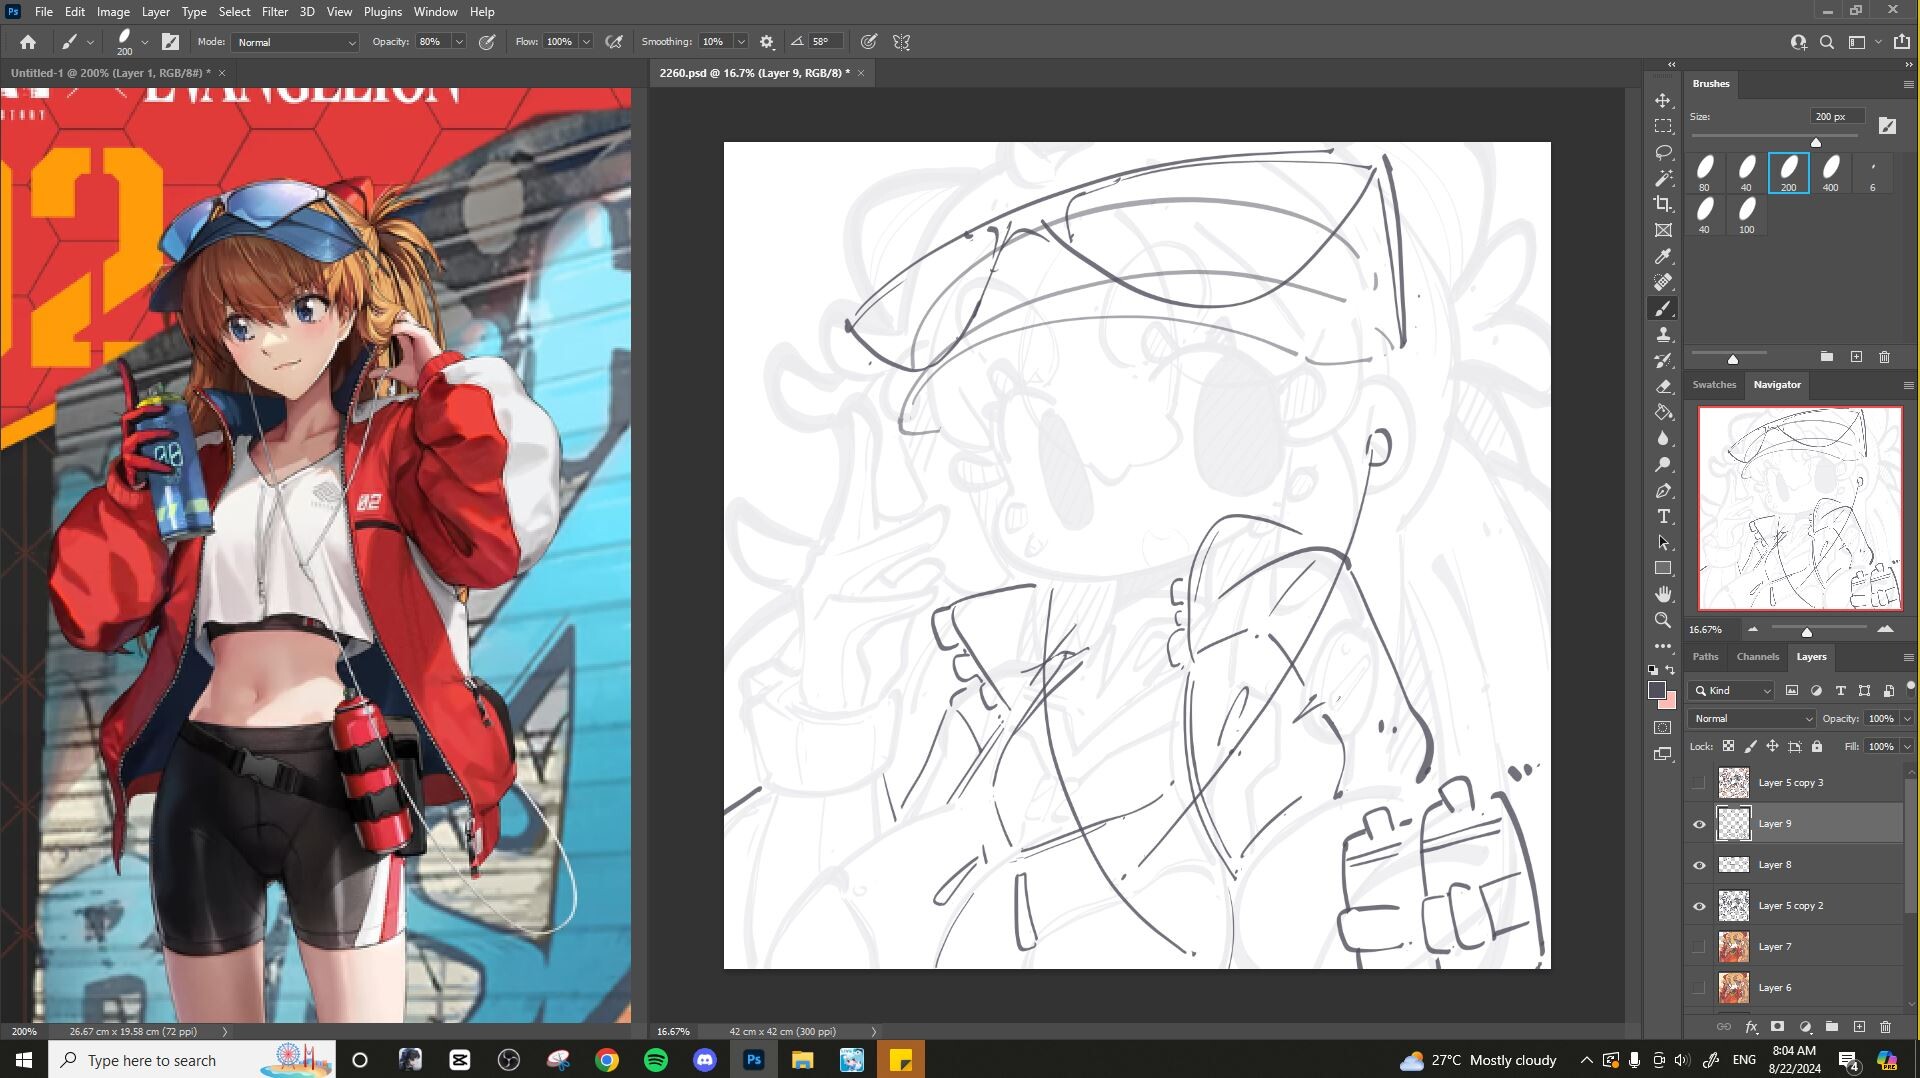Select the Crop tool
The image size is (1920, 1078).
click(x=1663, y=204)
